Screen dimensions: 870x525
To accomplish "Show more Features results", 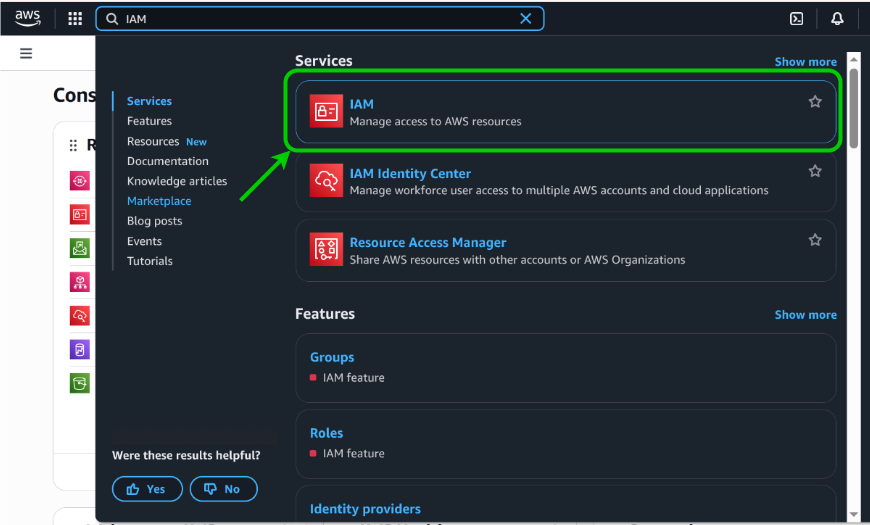I will coord(806,315).
